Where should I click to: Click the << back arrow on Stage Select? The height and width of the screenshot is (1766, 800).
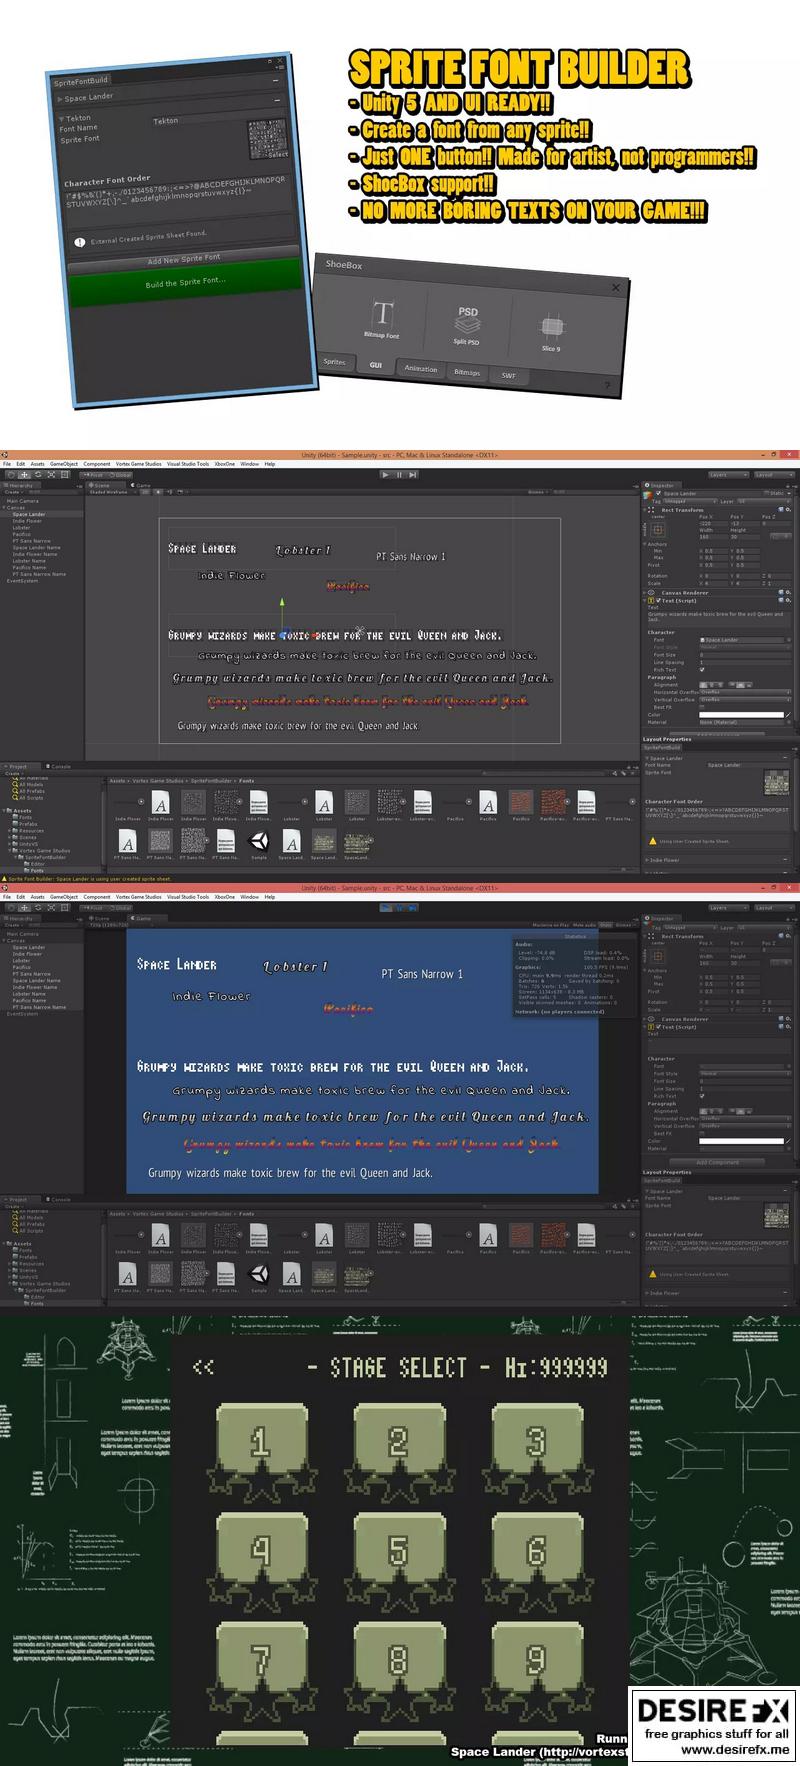(x=203, y=1367)
